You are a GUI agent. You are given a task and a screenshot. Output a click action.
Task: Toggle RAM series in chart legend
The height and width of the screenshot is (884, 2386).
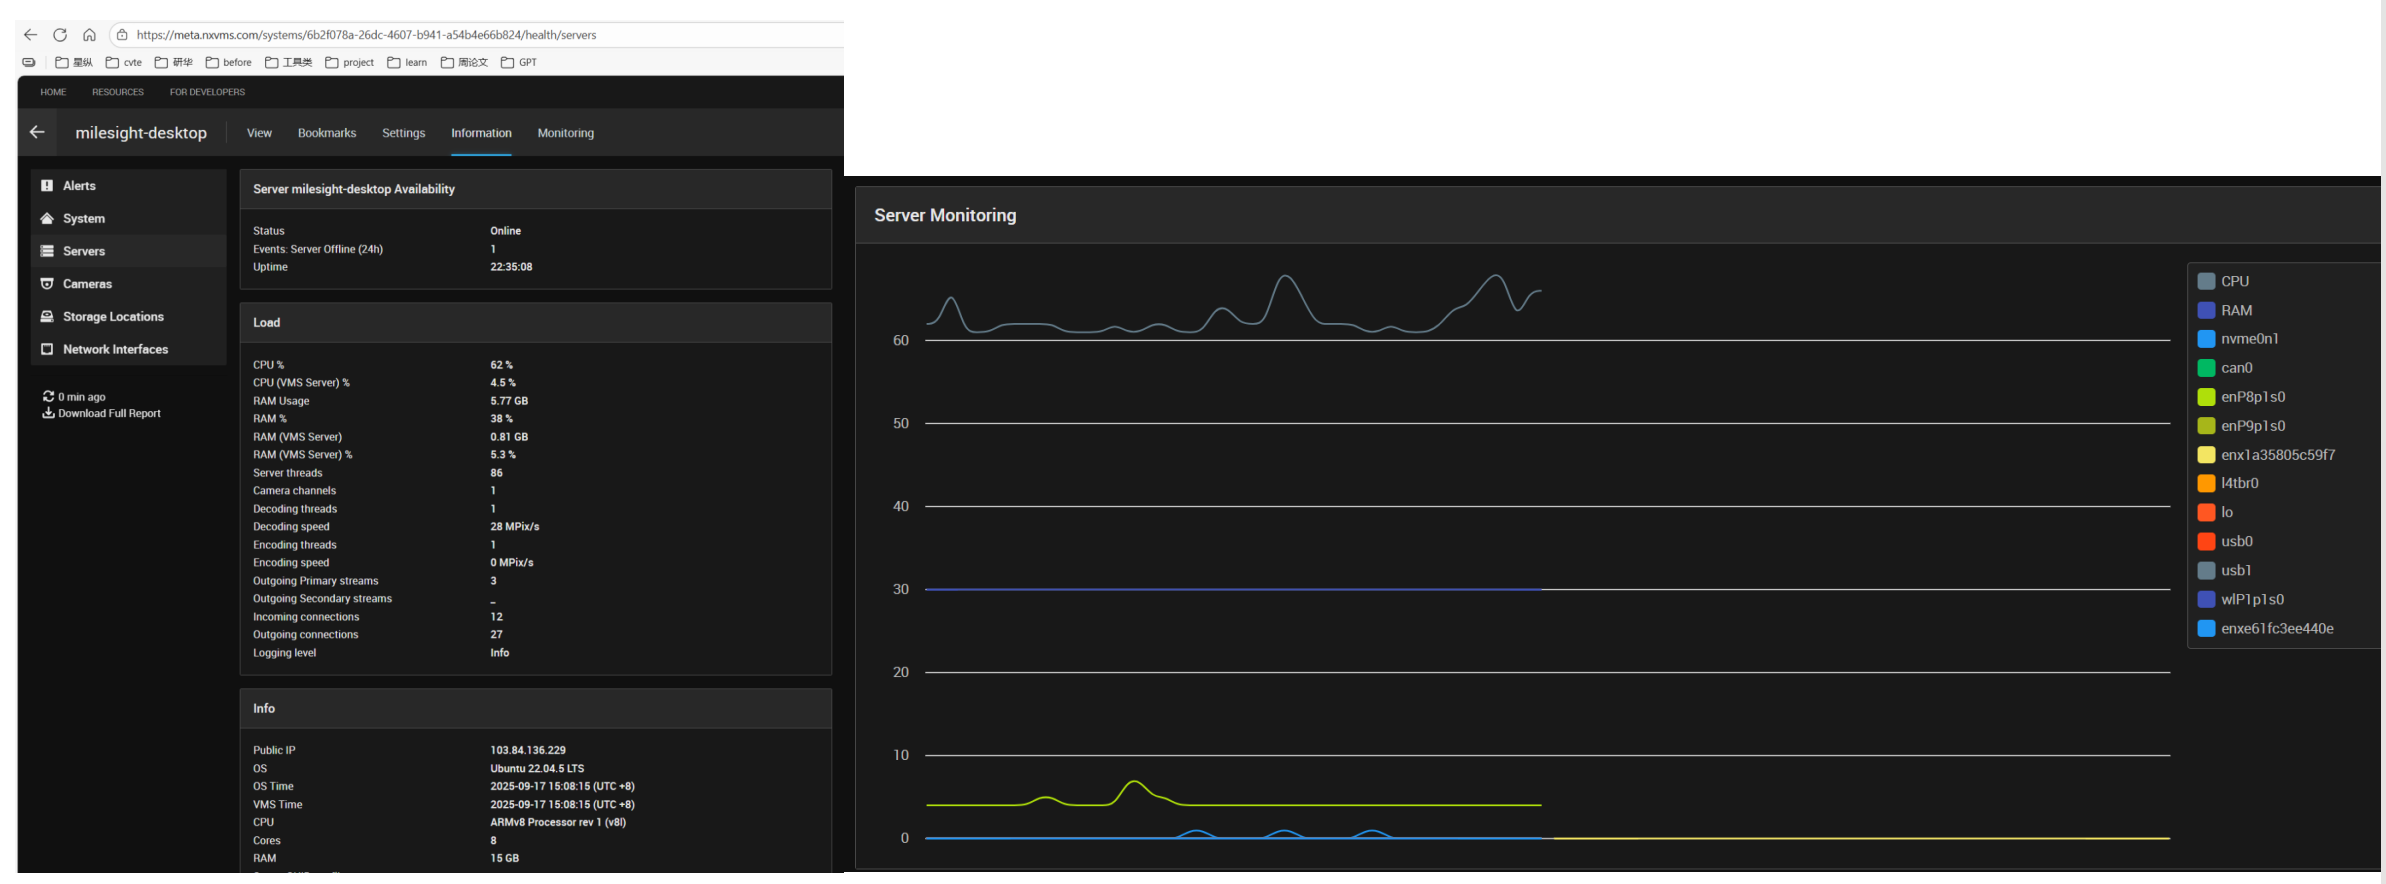(2206, 311)
